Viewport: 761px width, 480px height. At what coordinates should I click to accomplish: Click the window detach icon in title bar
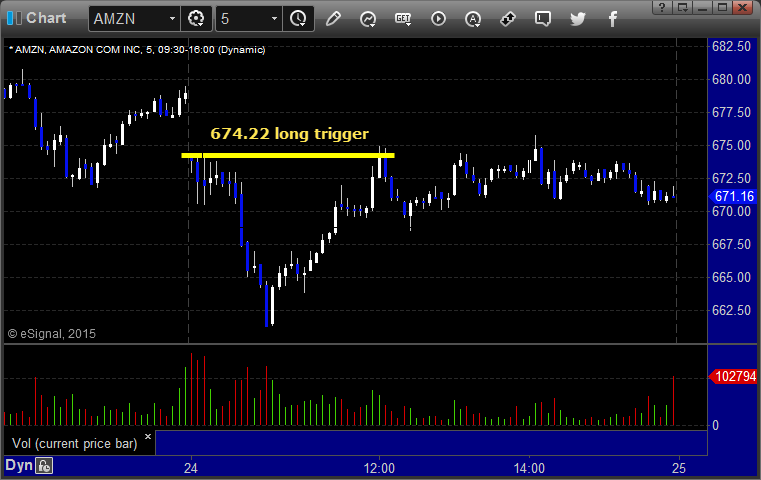(682, 7)
